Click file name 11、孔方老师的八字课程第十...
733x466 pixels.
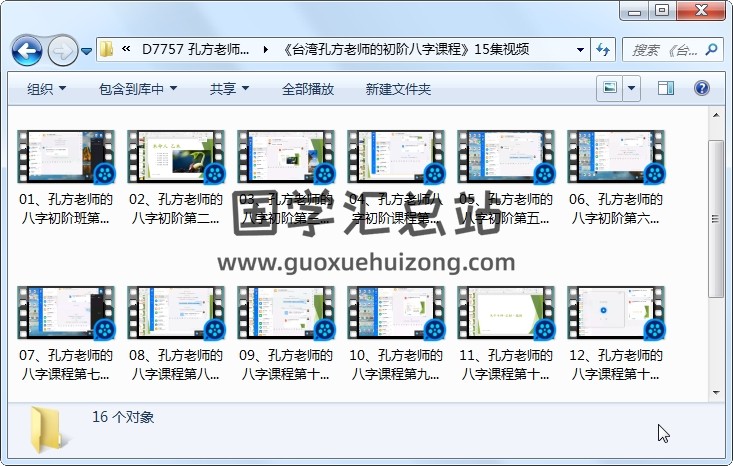pos(506,365)
